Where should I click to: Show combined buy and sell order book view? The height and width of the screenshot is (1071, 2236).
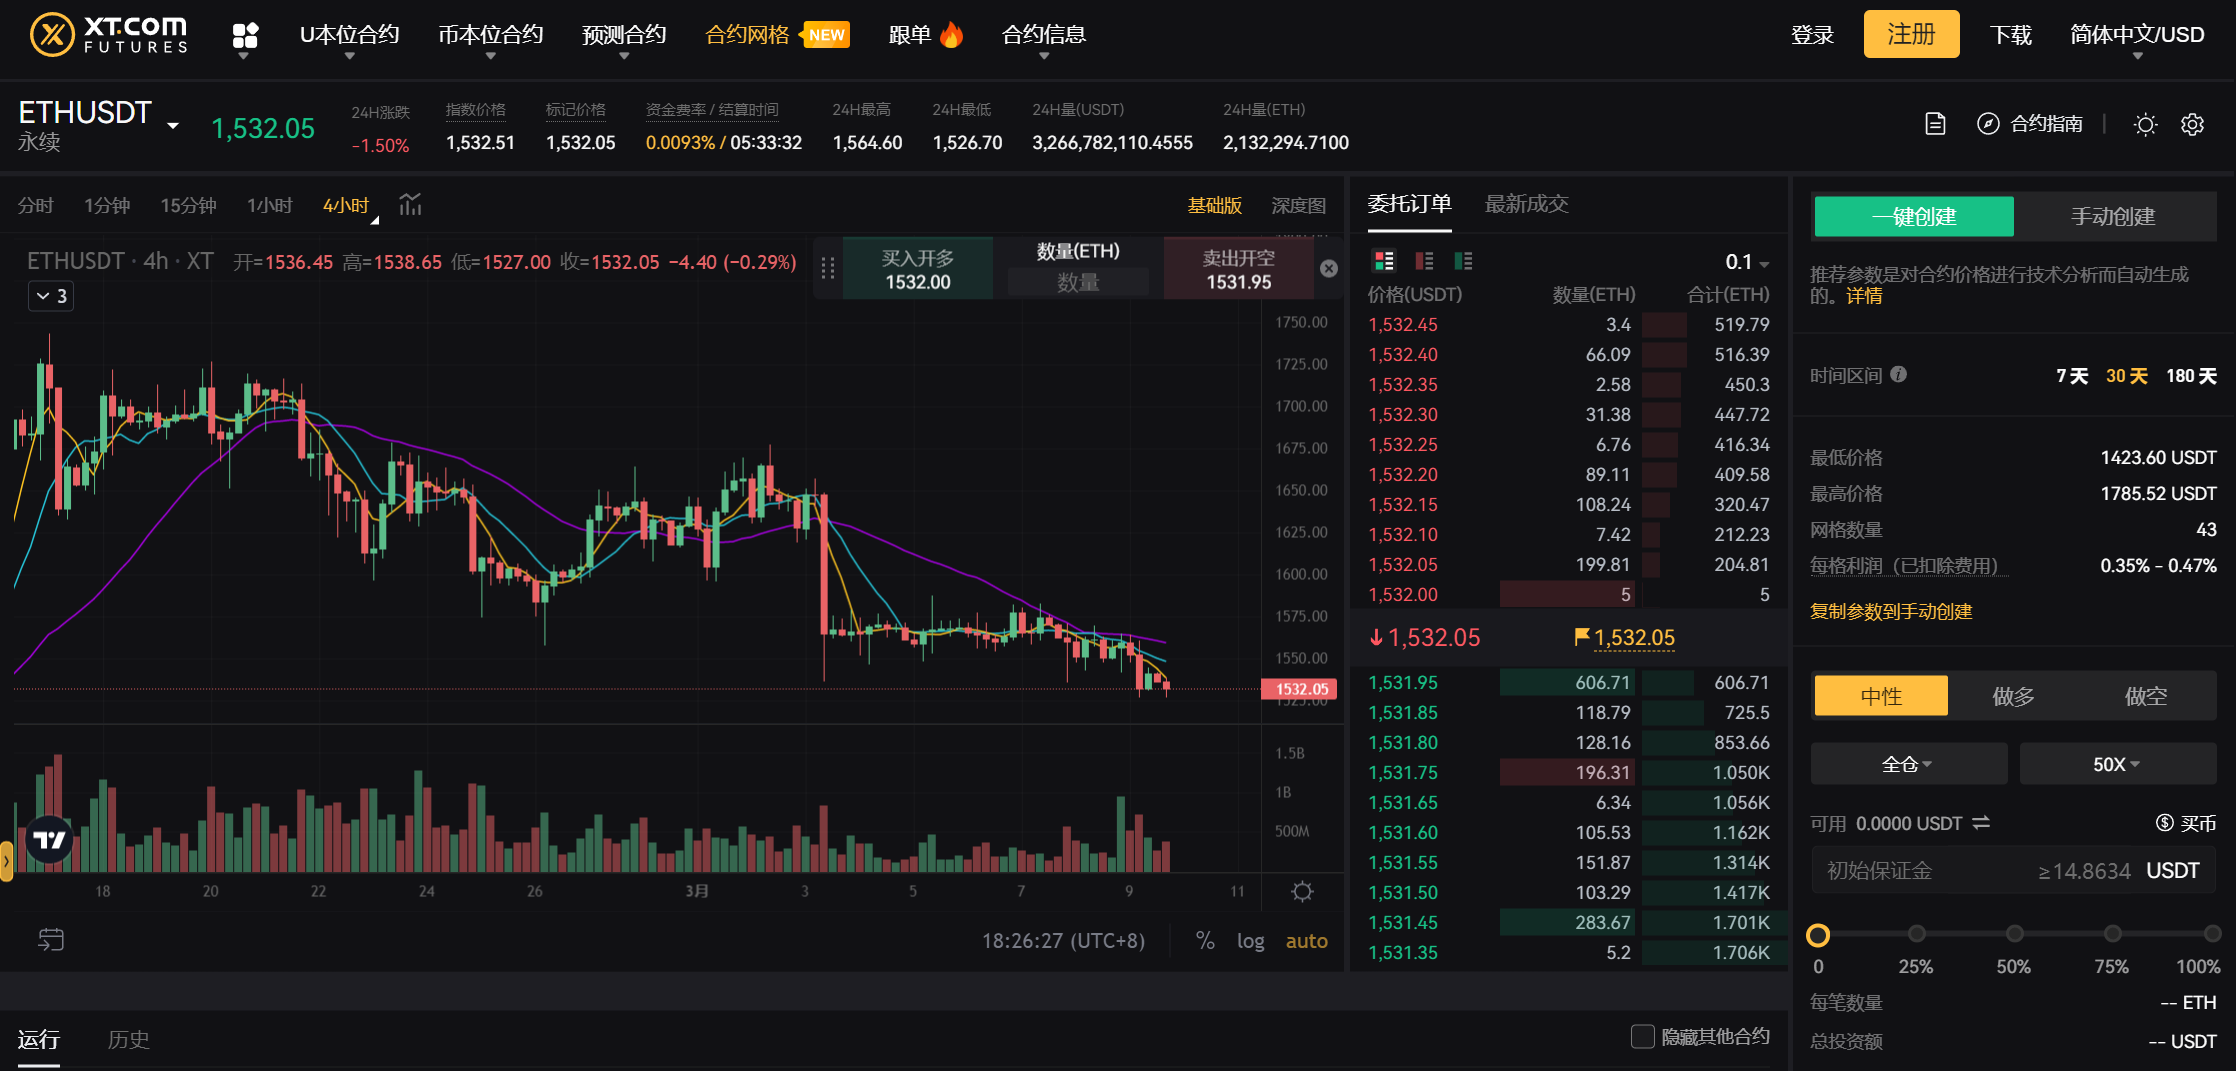[1384, 261]
